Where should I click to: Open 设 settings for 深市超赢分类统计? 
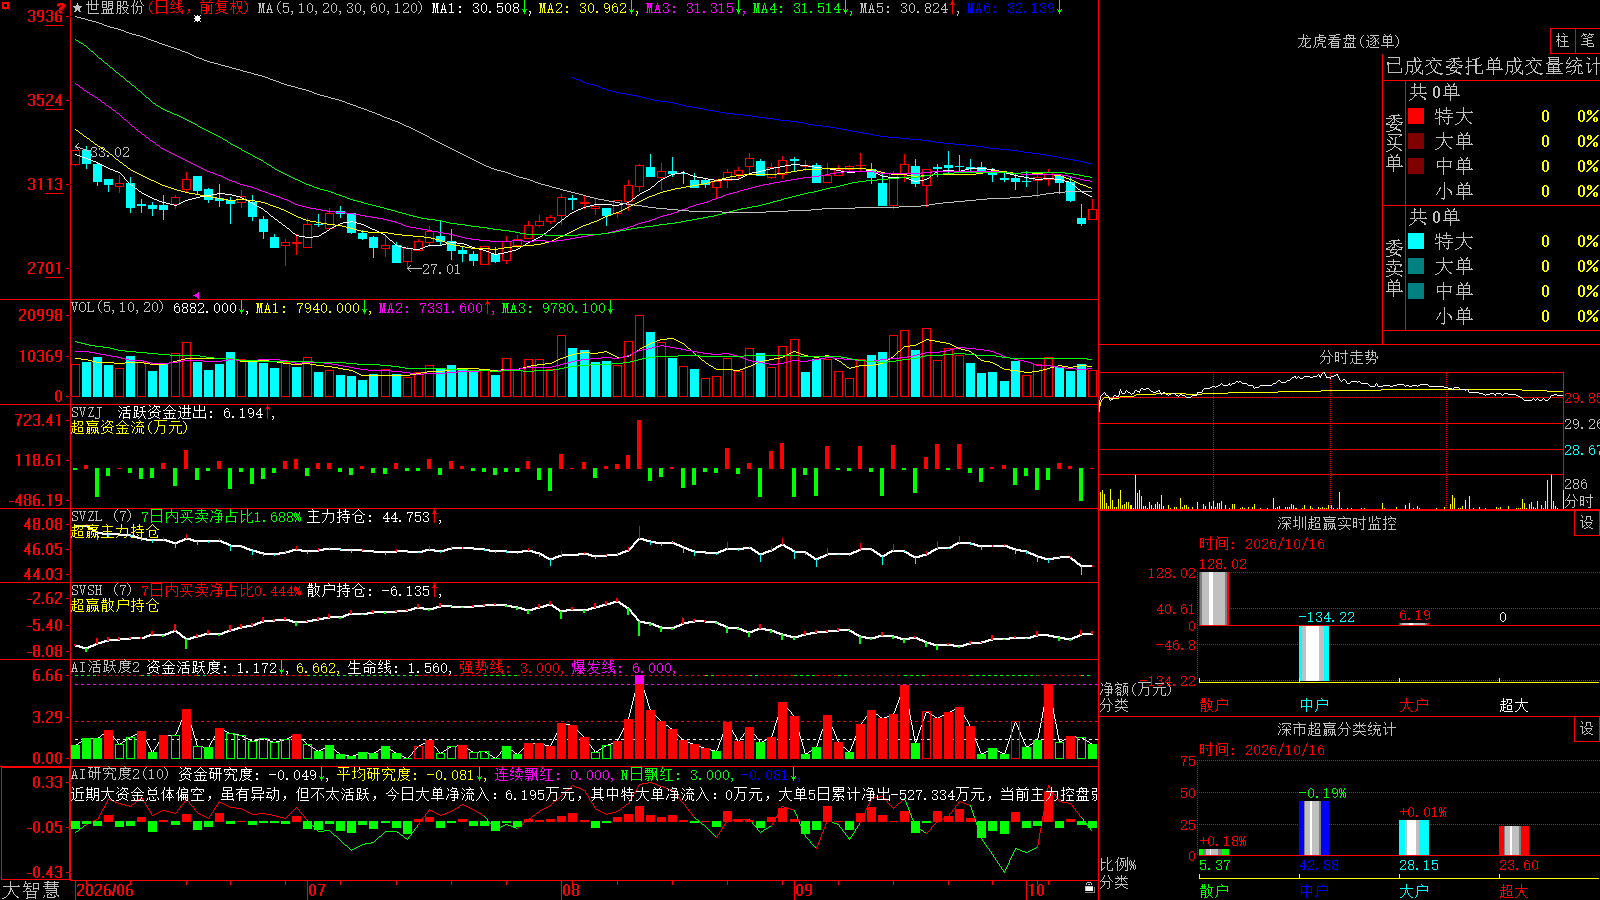pyautogui.click(x=1587, y=729)
